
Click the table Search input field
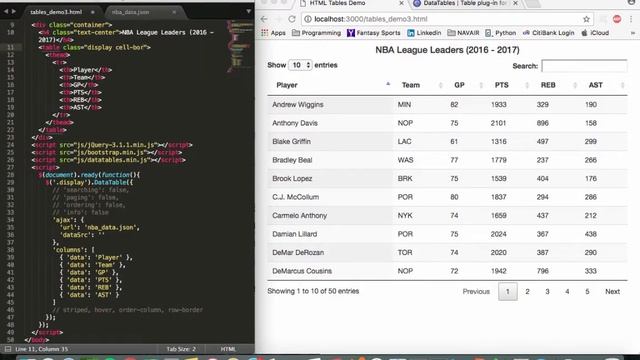[584, 66]
